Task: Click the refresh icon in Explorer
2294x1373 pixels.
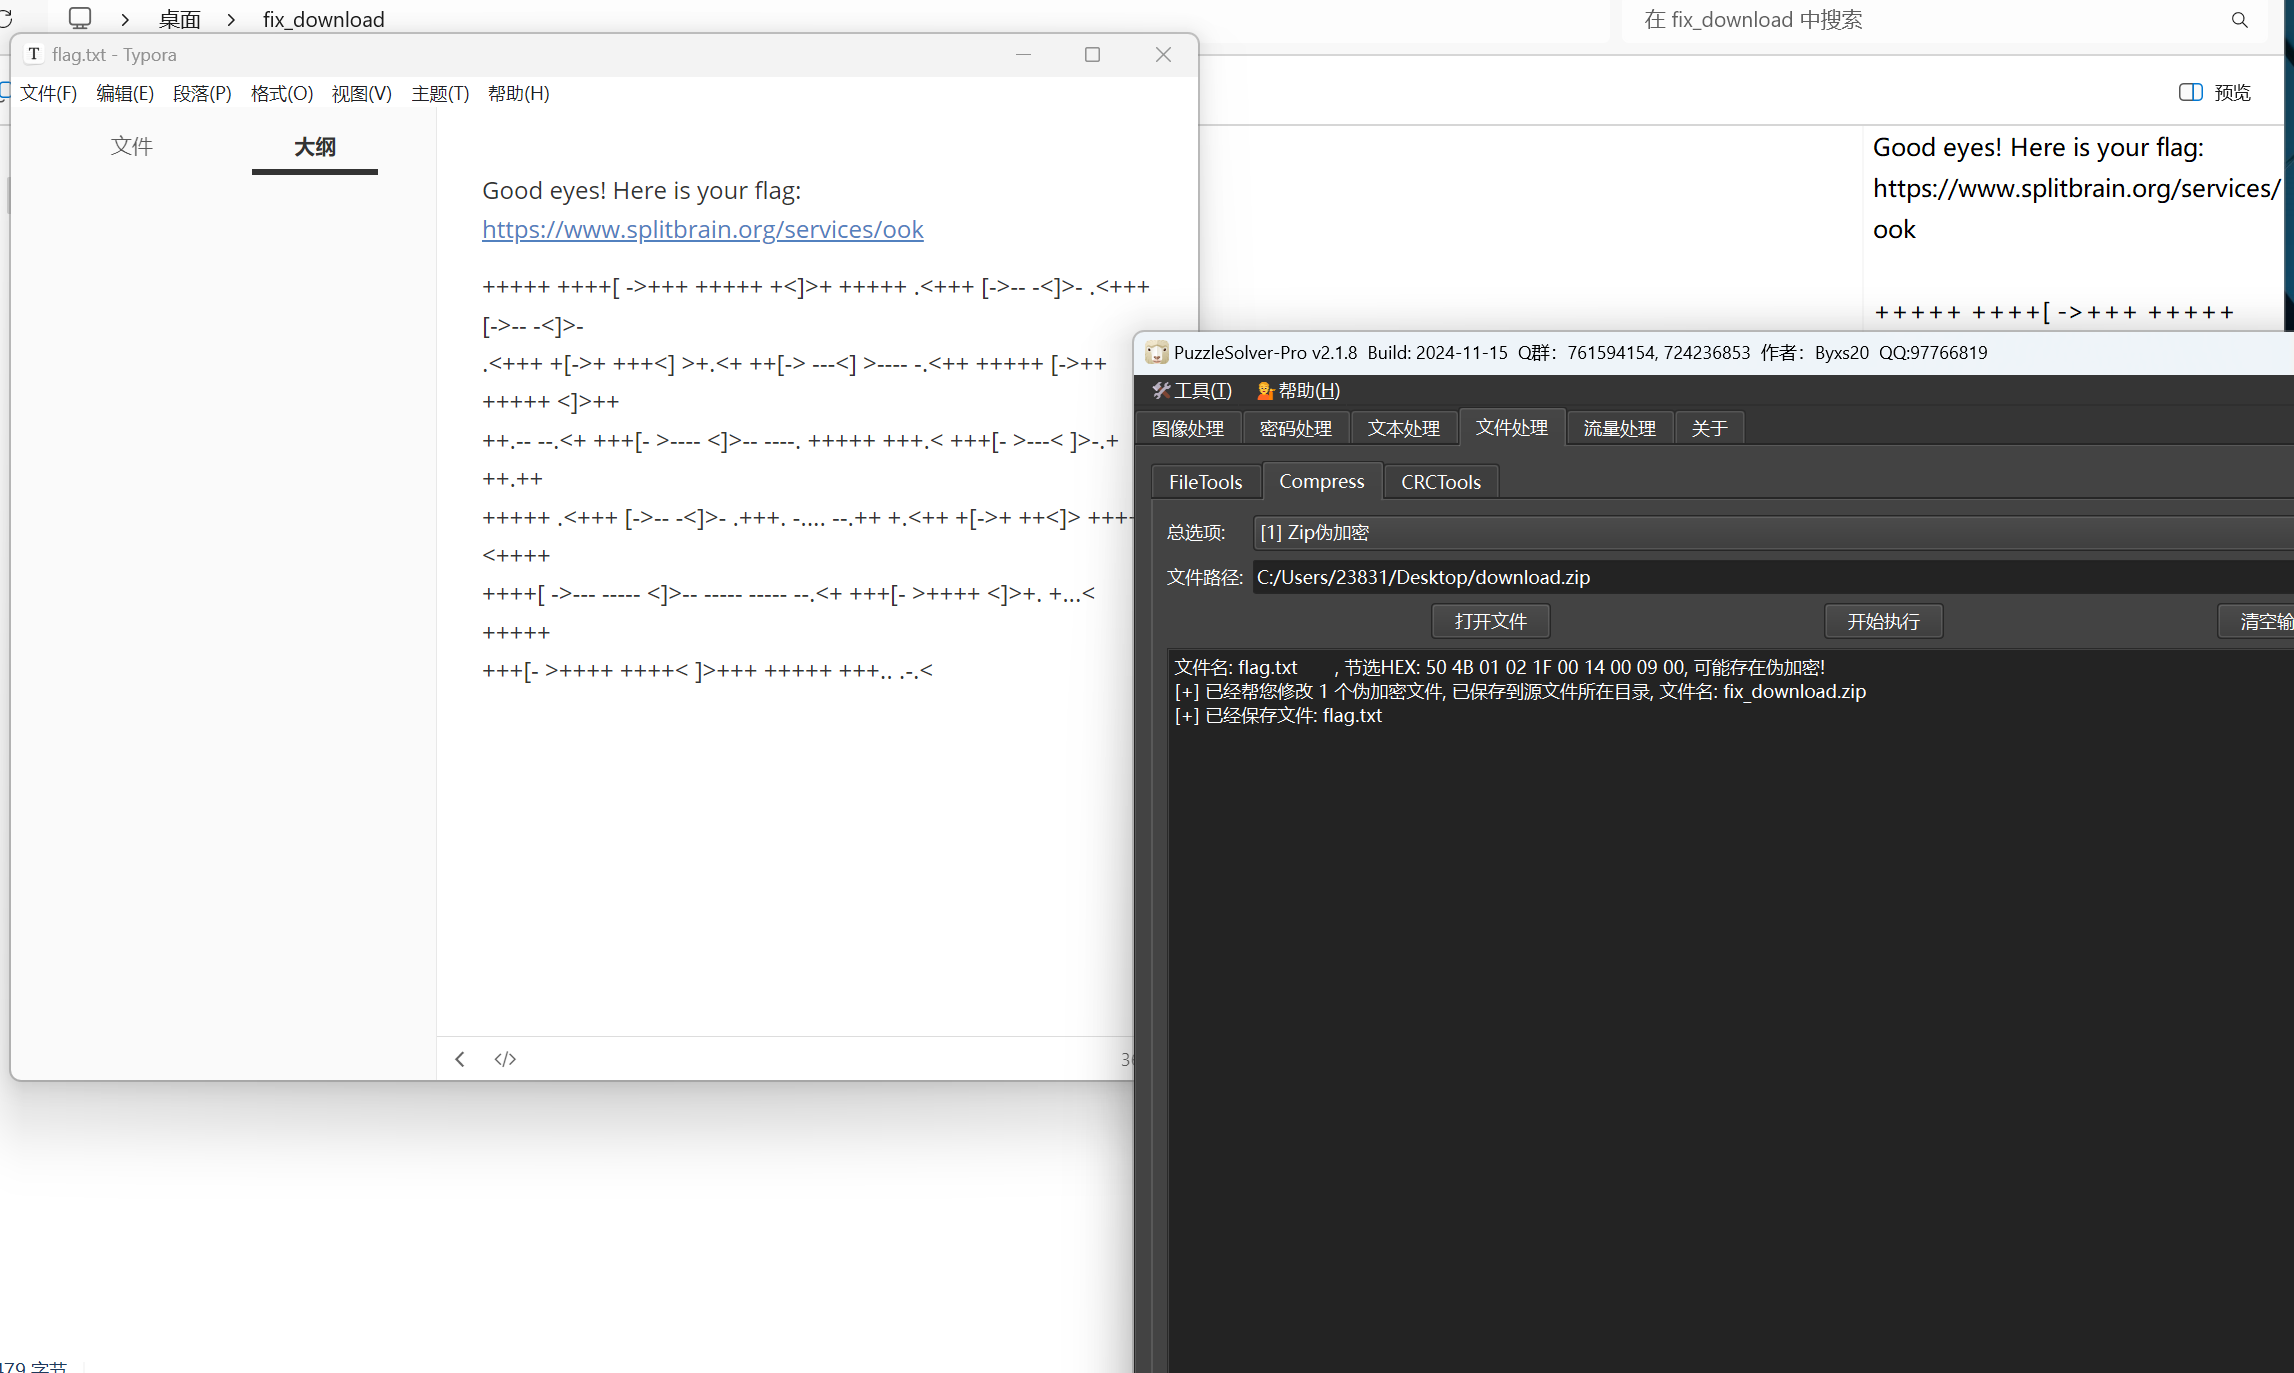Action: [5, 19]
